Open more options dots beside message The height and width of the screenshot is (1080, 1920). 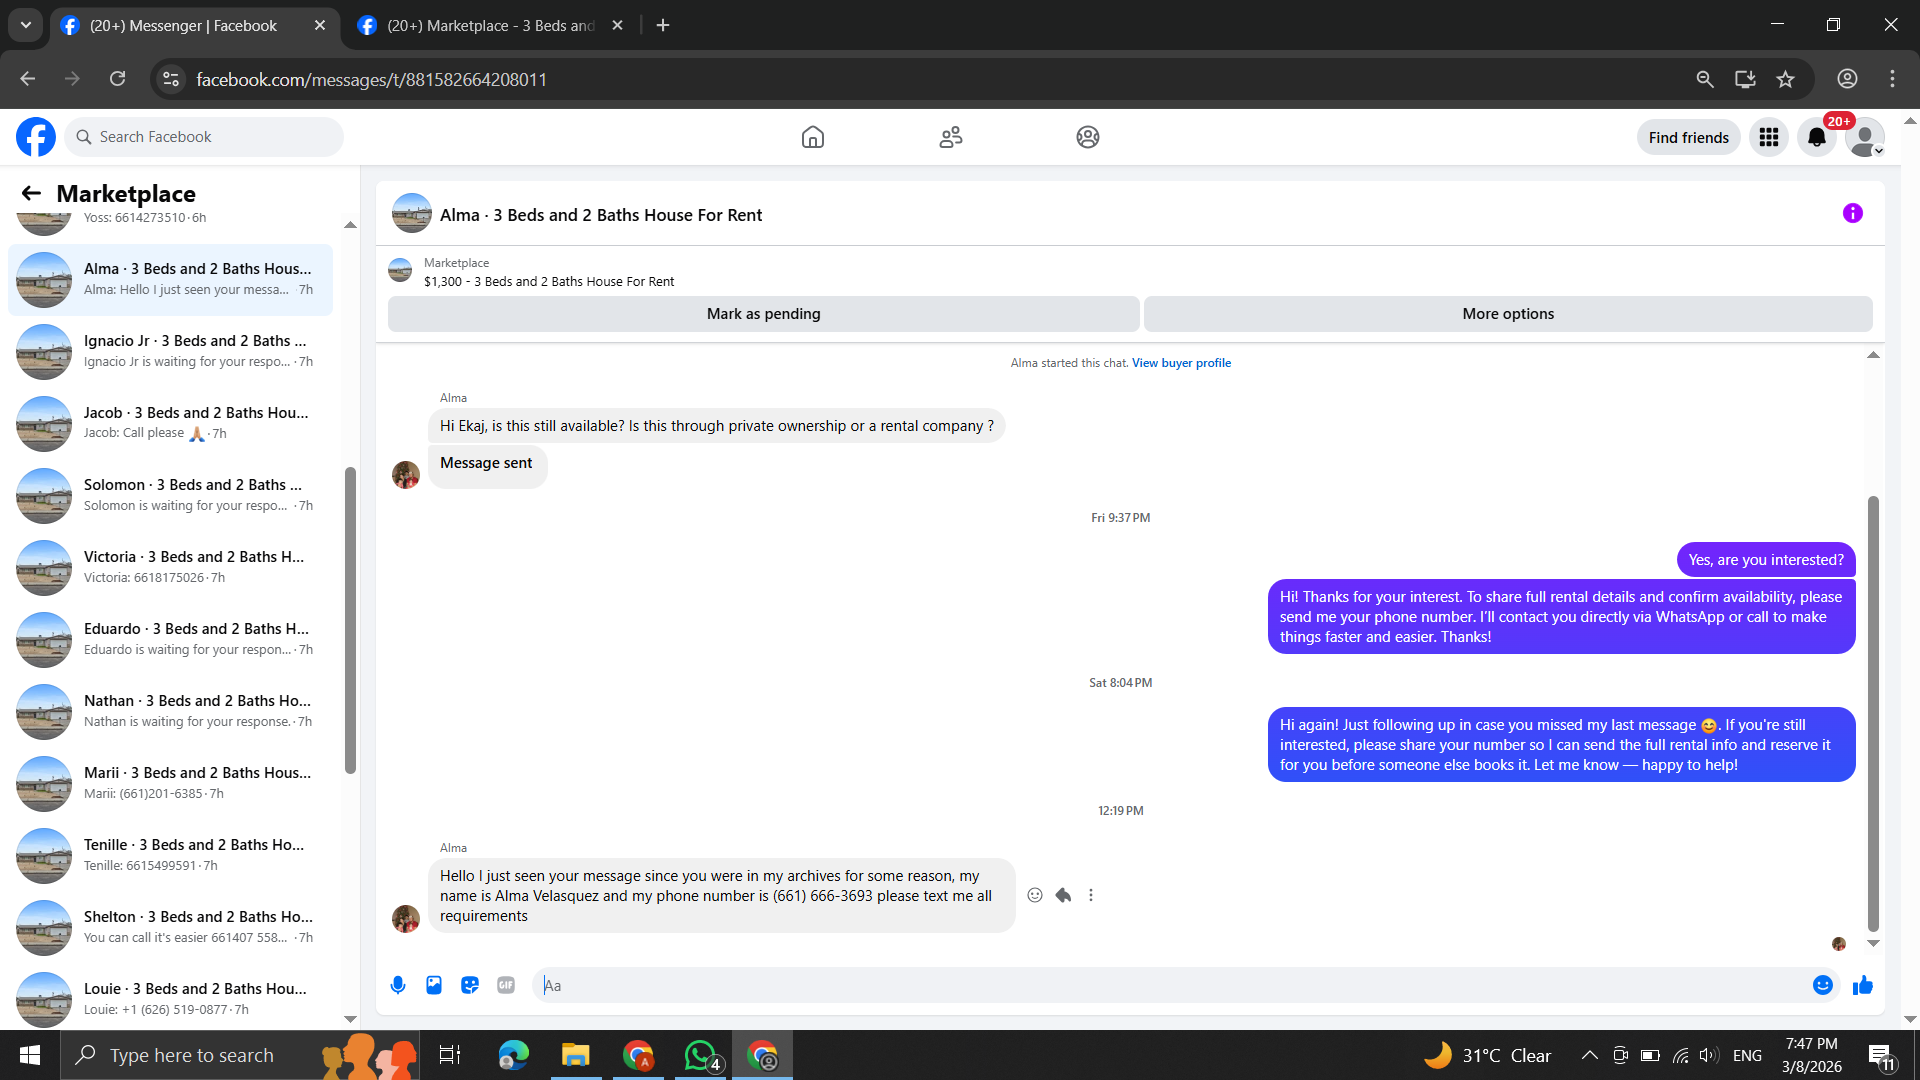1091,895
